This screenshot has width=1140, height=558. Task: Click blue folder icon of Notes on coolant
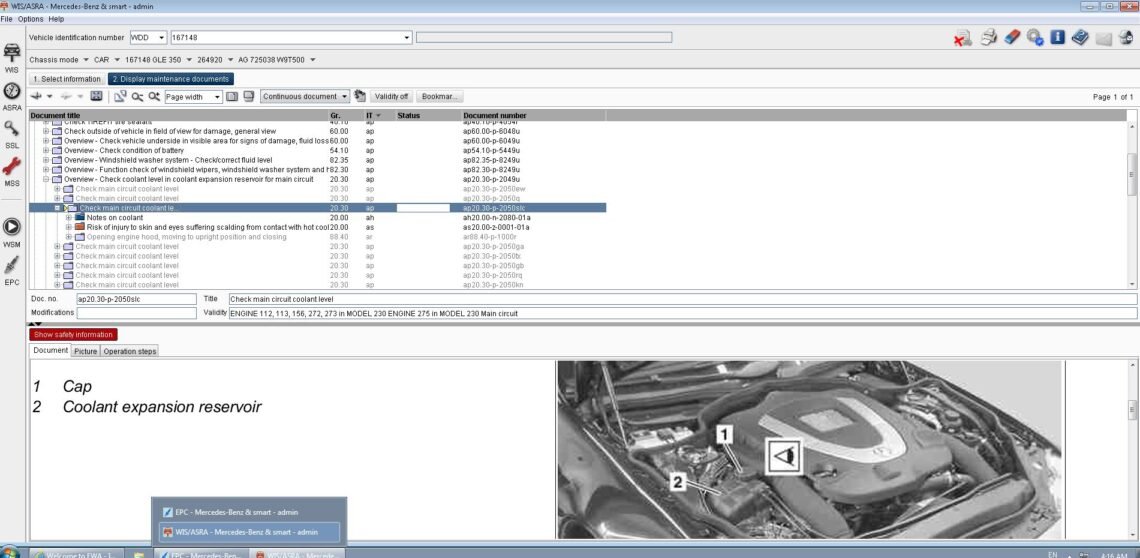click(80, 218)
